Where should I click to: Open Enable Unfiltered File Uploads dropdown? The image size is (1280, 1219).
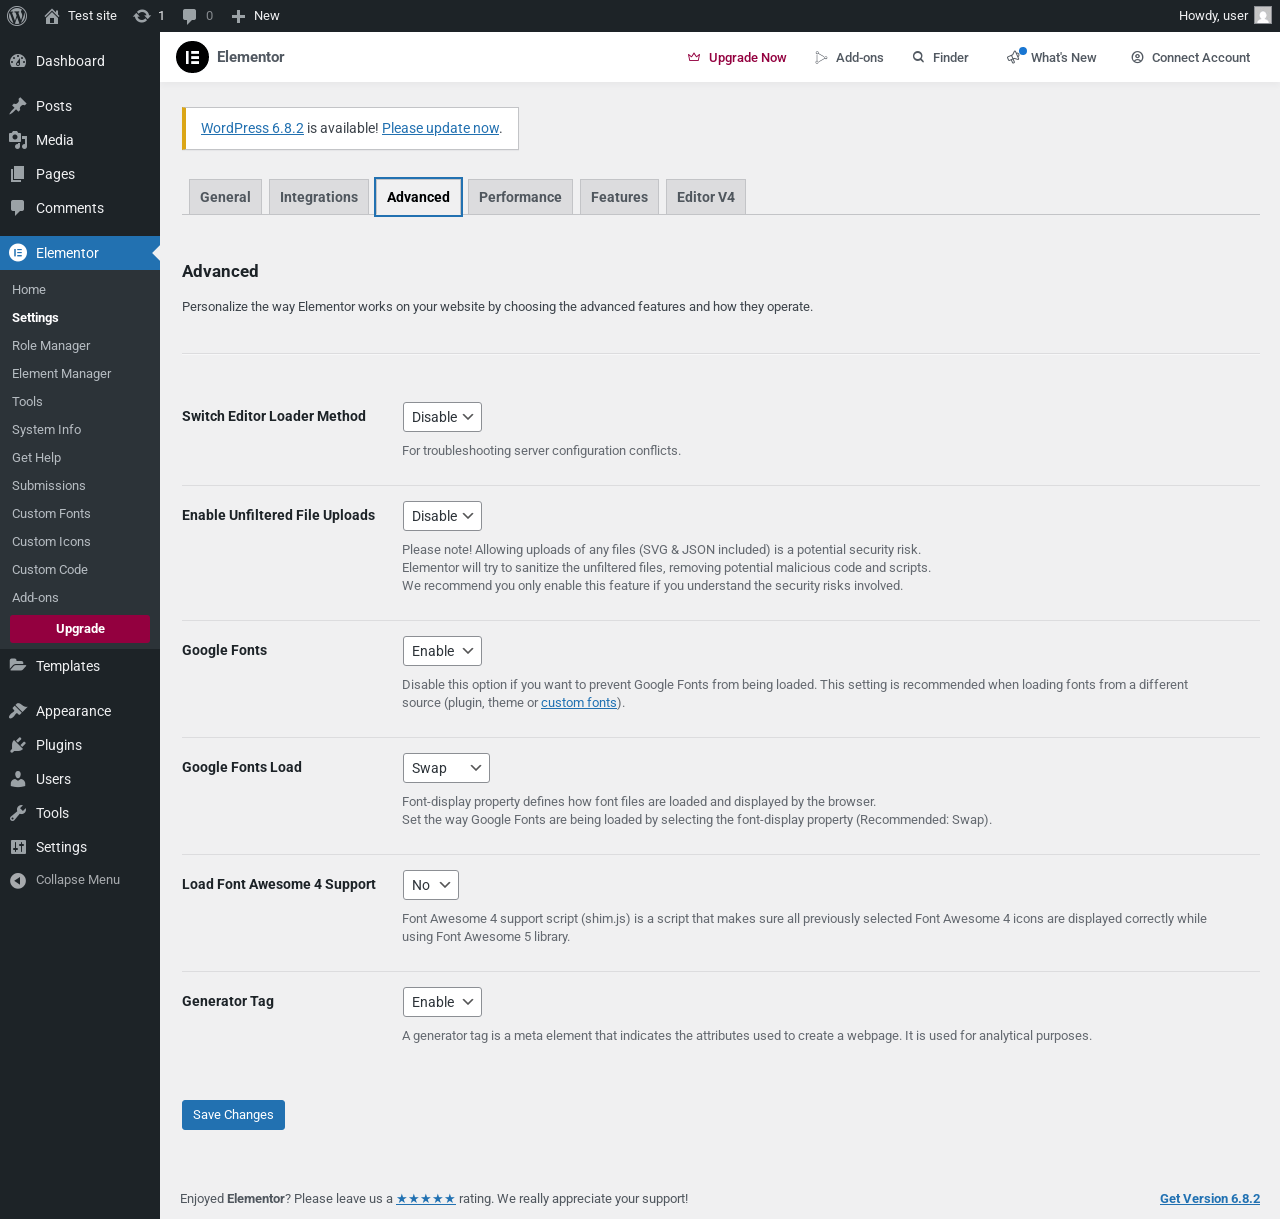coord(442,516)
